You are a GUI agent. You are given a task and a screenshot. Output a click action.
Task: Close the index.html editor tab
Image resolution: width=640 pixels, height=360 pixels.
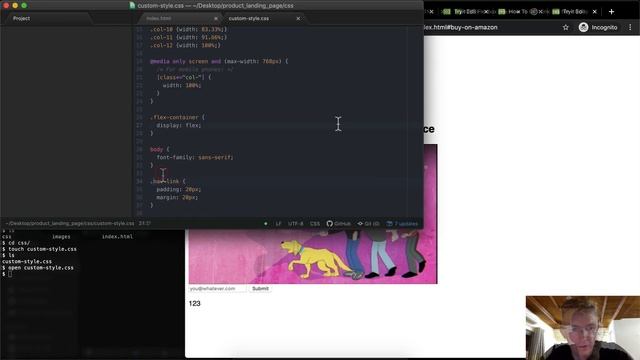(x=216, y=18)
